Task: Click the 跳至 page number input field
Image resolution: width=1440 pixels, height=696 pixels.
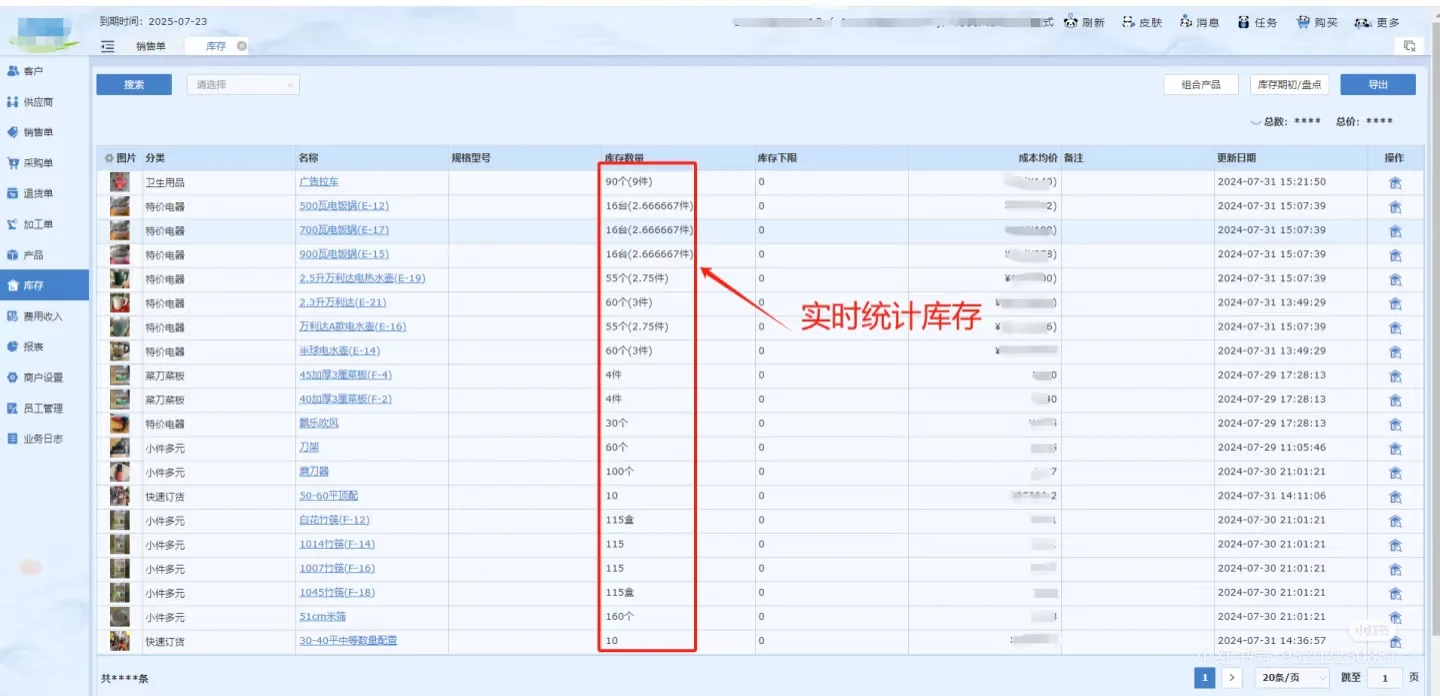Action: [1385, 677]
